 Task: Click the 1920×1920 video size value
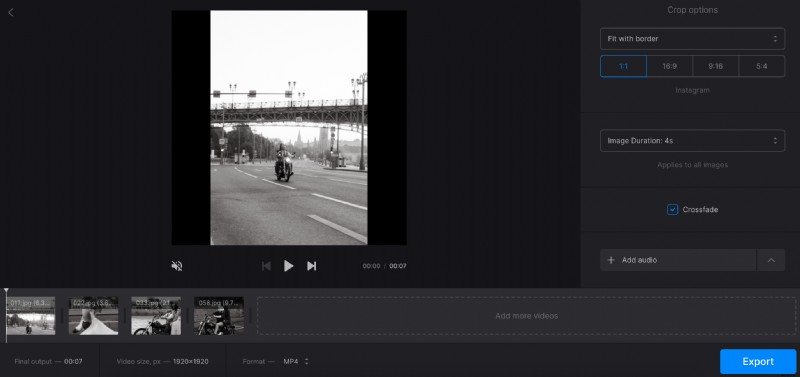pos(190,361)
